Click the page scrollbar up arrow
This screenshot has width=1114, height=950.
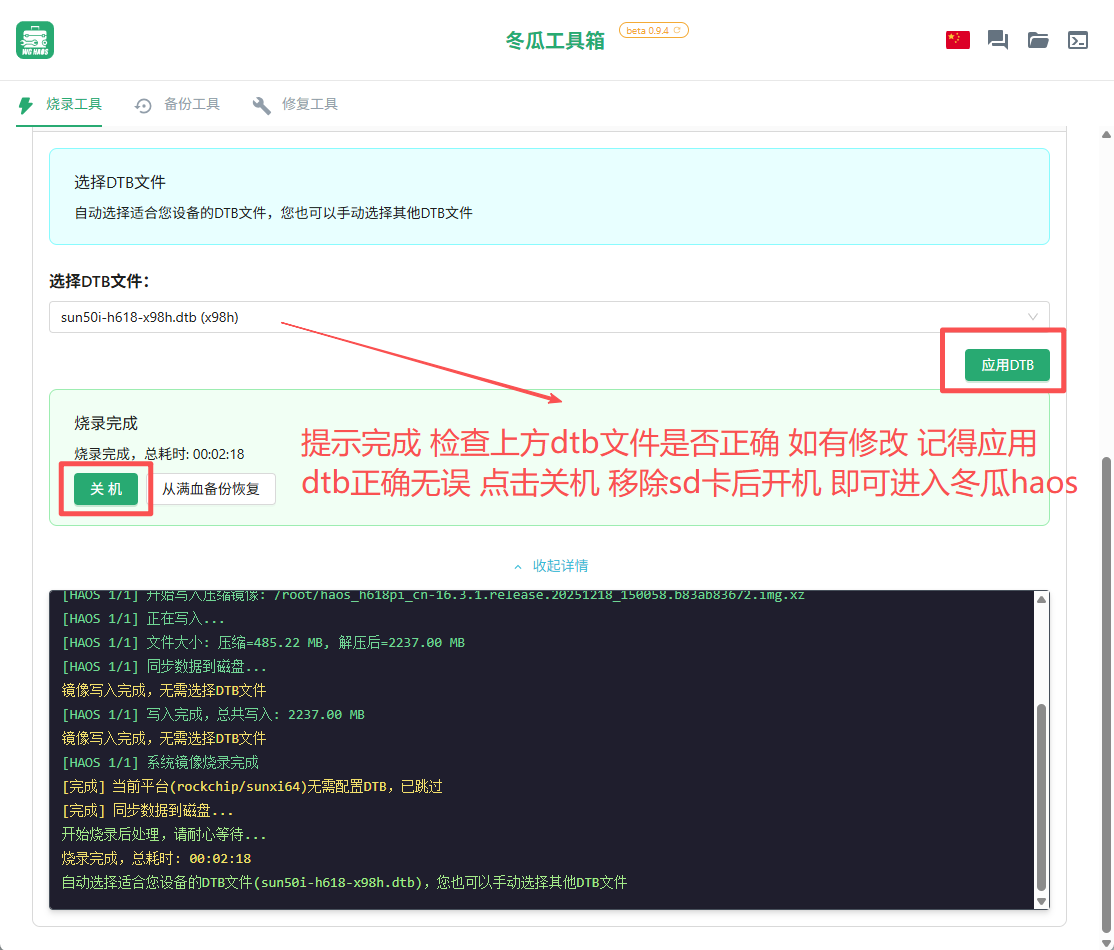click(x=1105, y=134)
